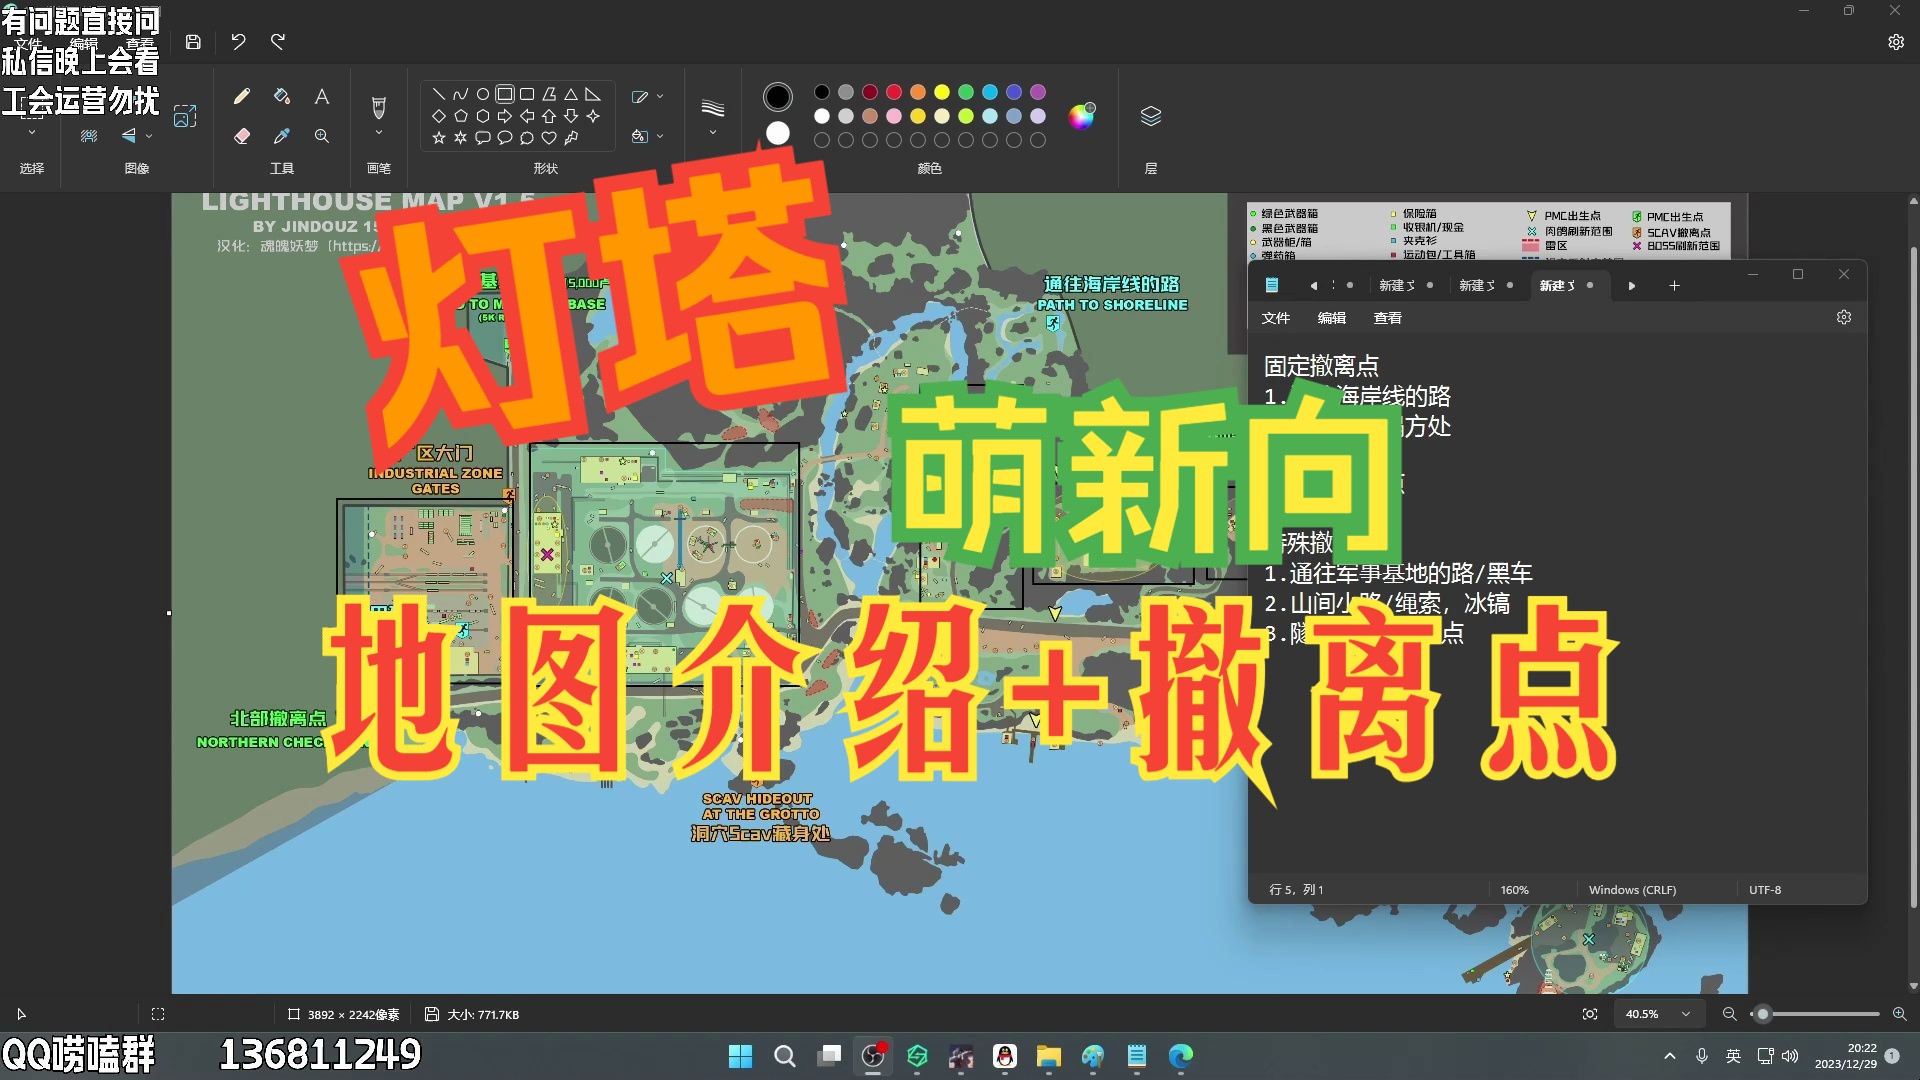Open the Windows Start menu
The image size is (1920, 1080).
point(740,1056)
